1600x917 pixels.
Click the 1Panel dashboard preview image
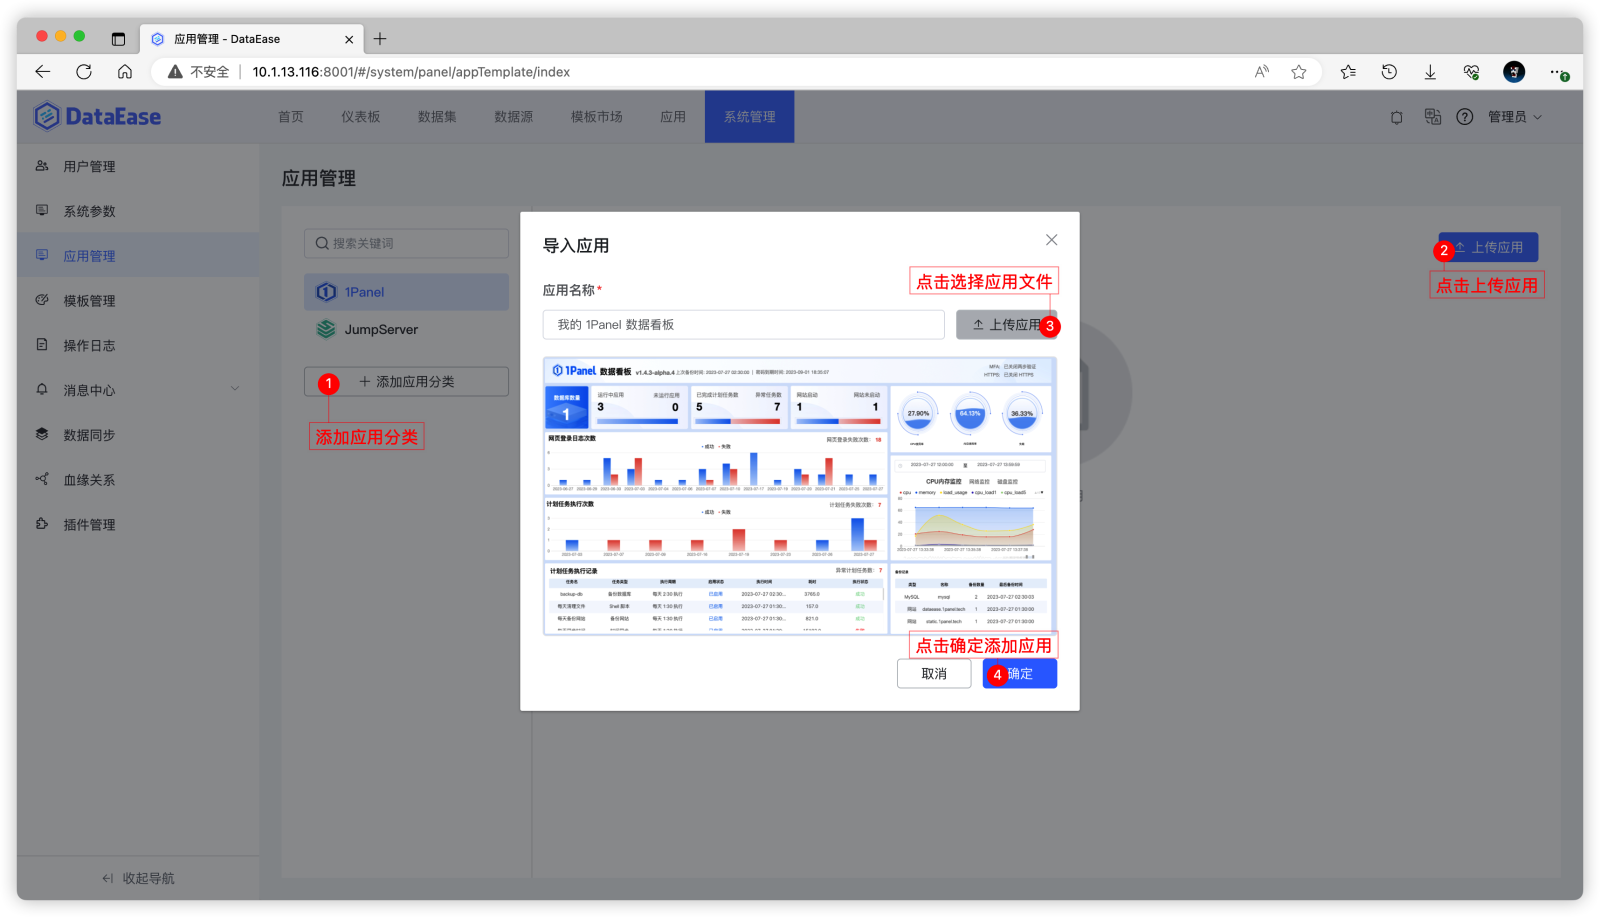[x=800, y=496]
